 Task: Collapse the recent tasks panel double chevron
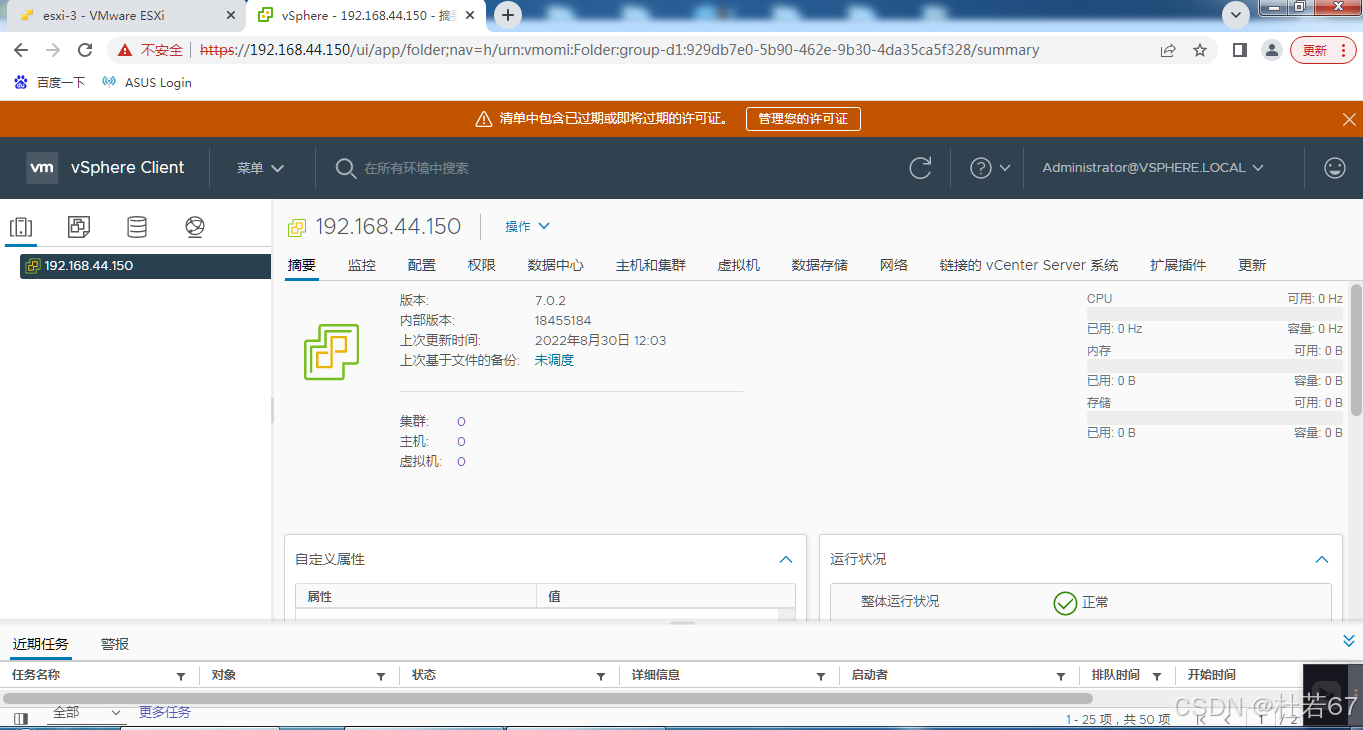[x=1349, y=641]
